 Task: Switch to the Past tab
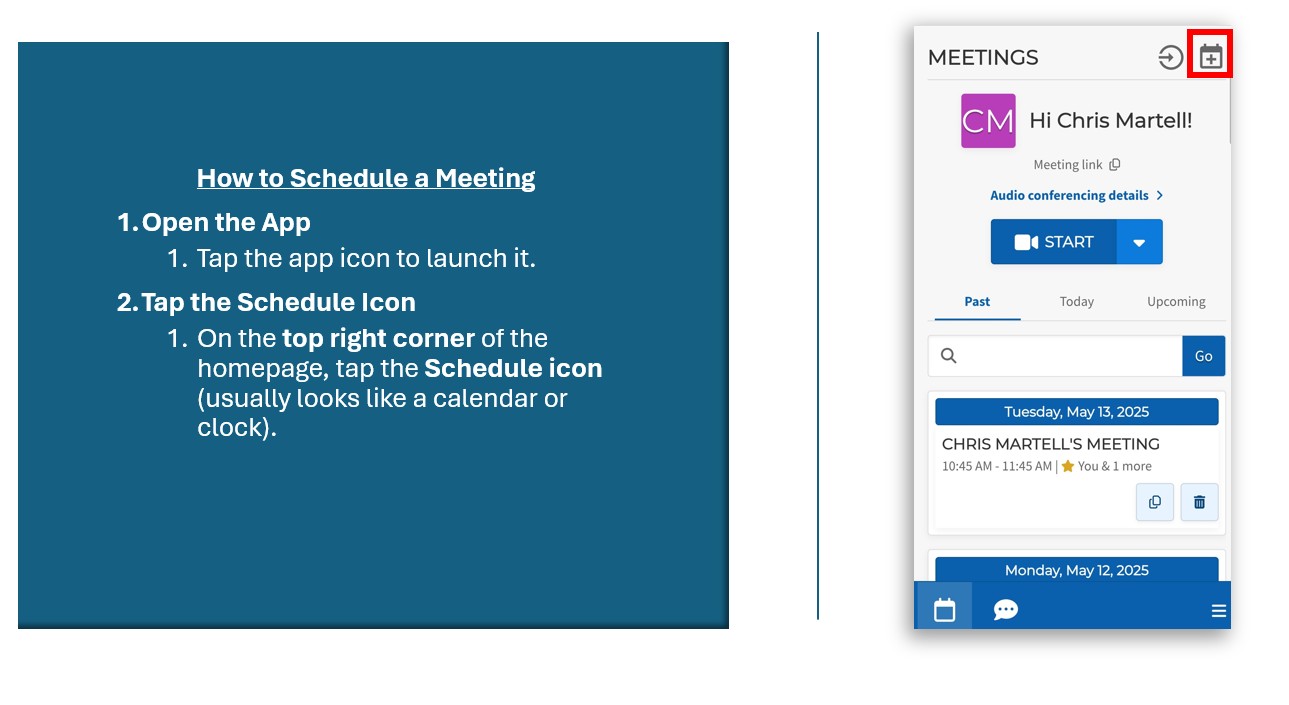coord(977,302)
